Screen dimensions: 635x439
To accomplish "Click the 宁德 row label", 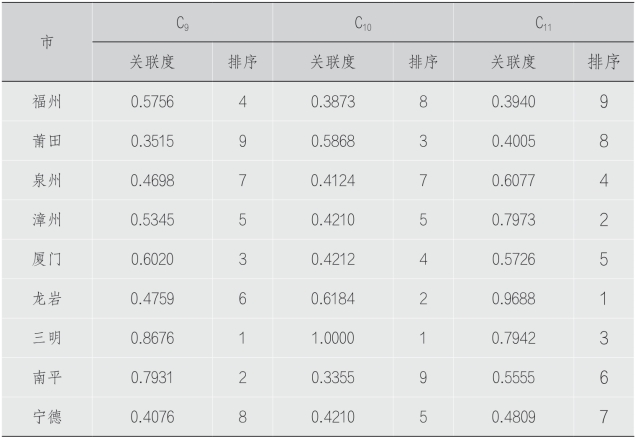I will coord(47,417).
